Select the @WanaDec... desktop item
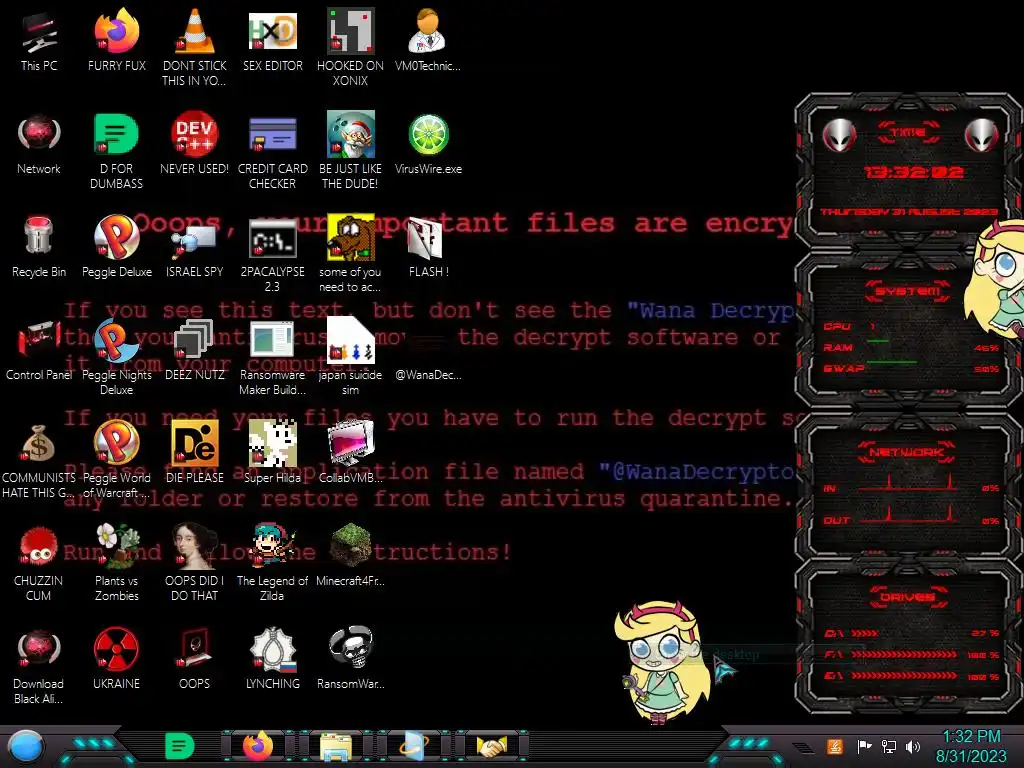Screen dimensions: 1024x768 tap(428, 375)
